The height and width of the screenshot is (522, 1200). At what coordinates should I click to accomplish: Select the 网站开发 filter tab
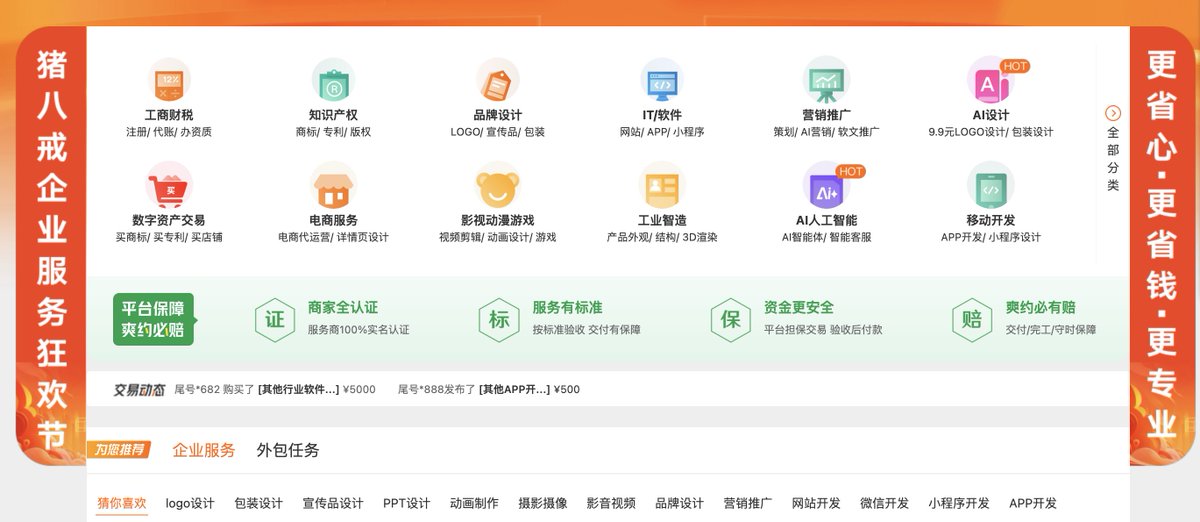click(x=817, y=503)
